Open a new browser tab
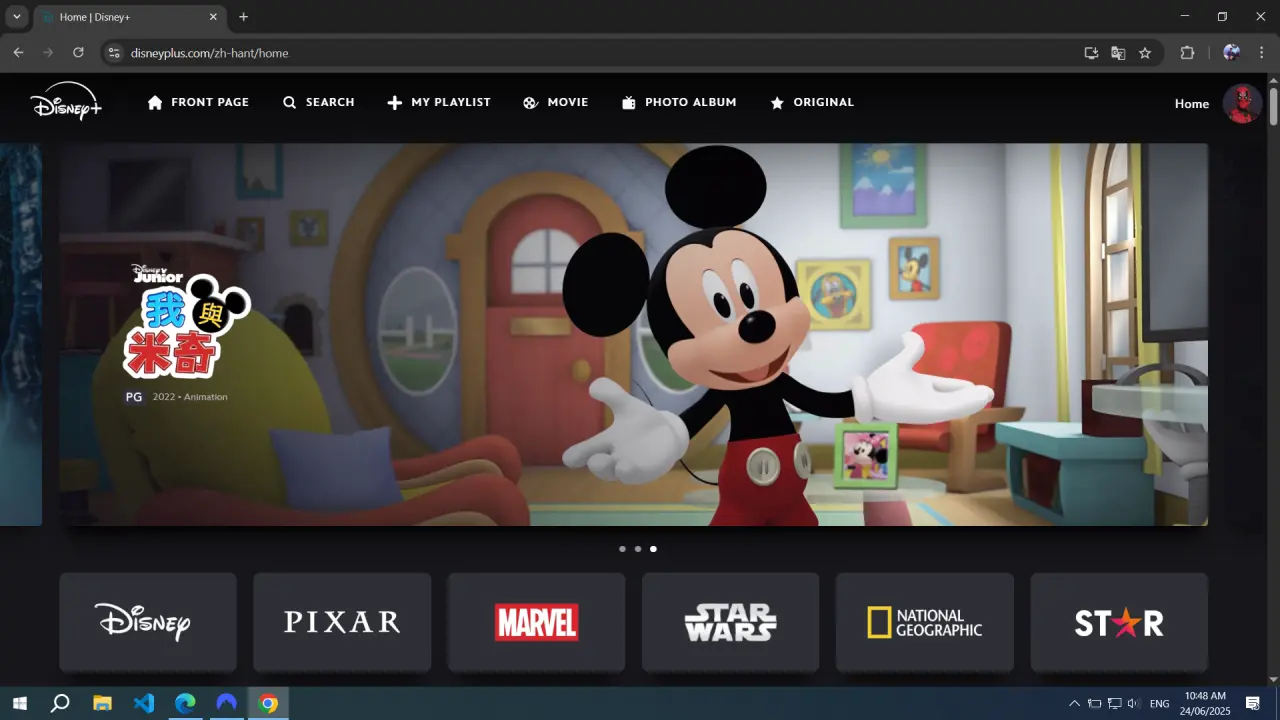Viewport: 1280px width, 720px height. click(243, 17)
